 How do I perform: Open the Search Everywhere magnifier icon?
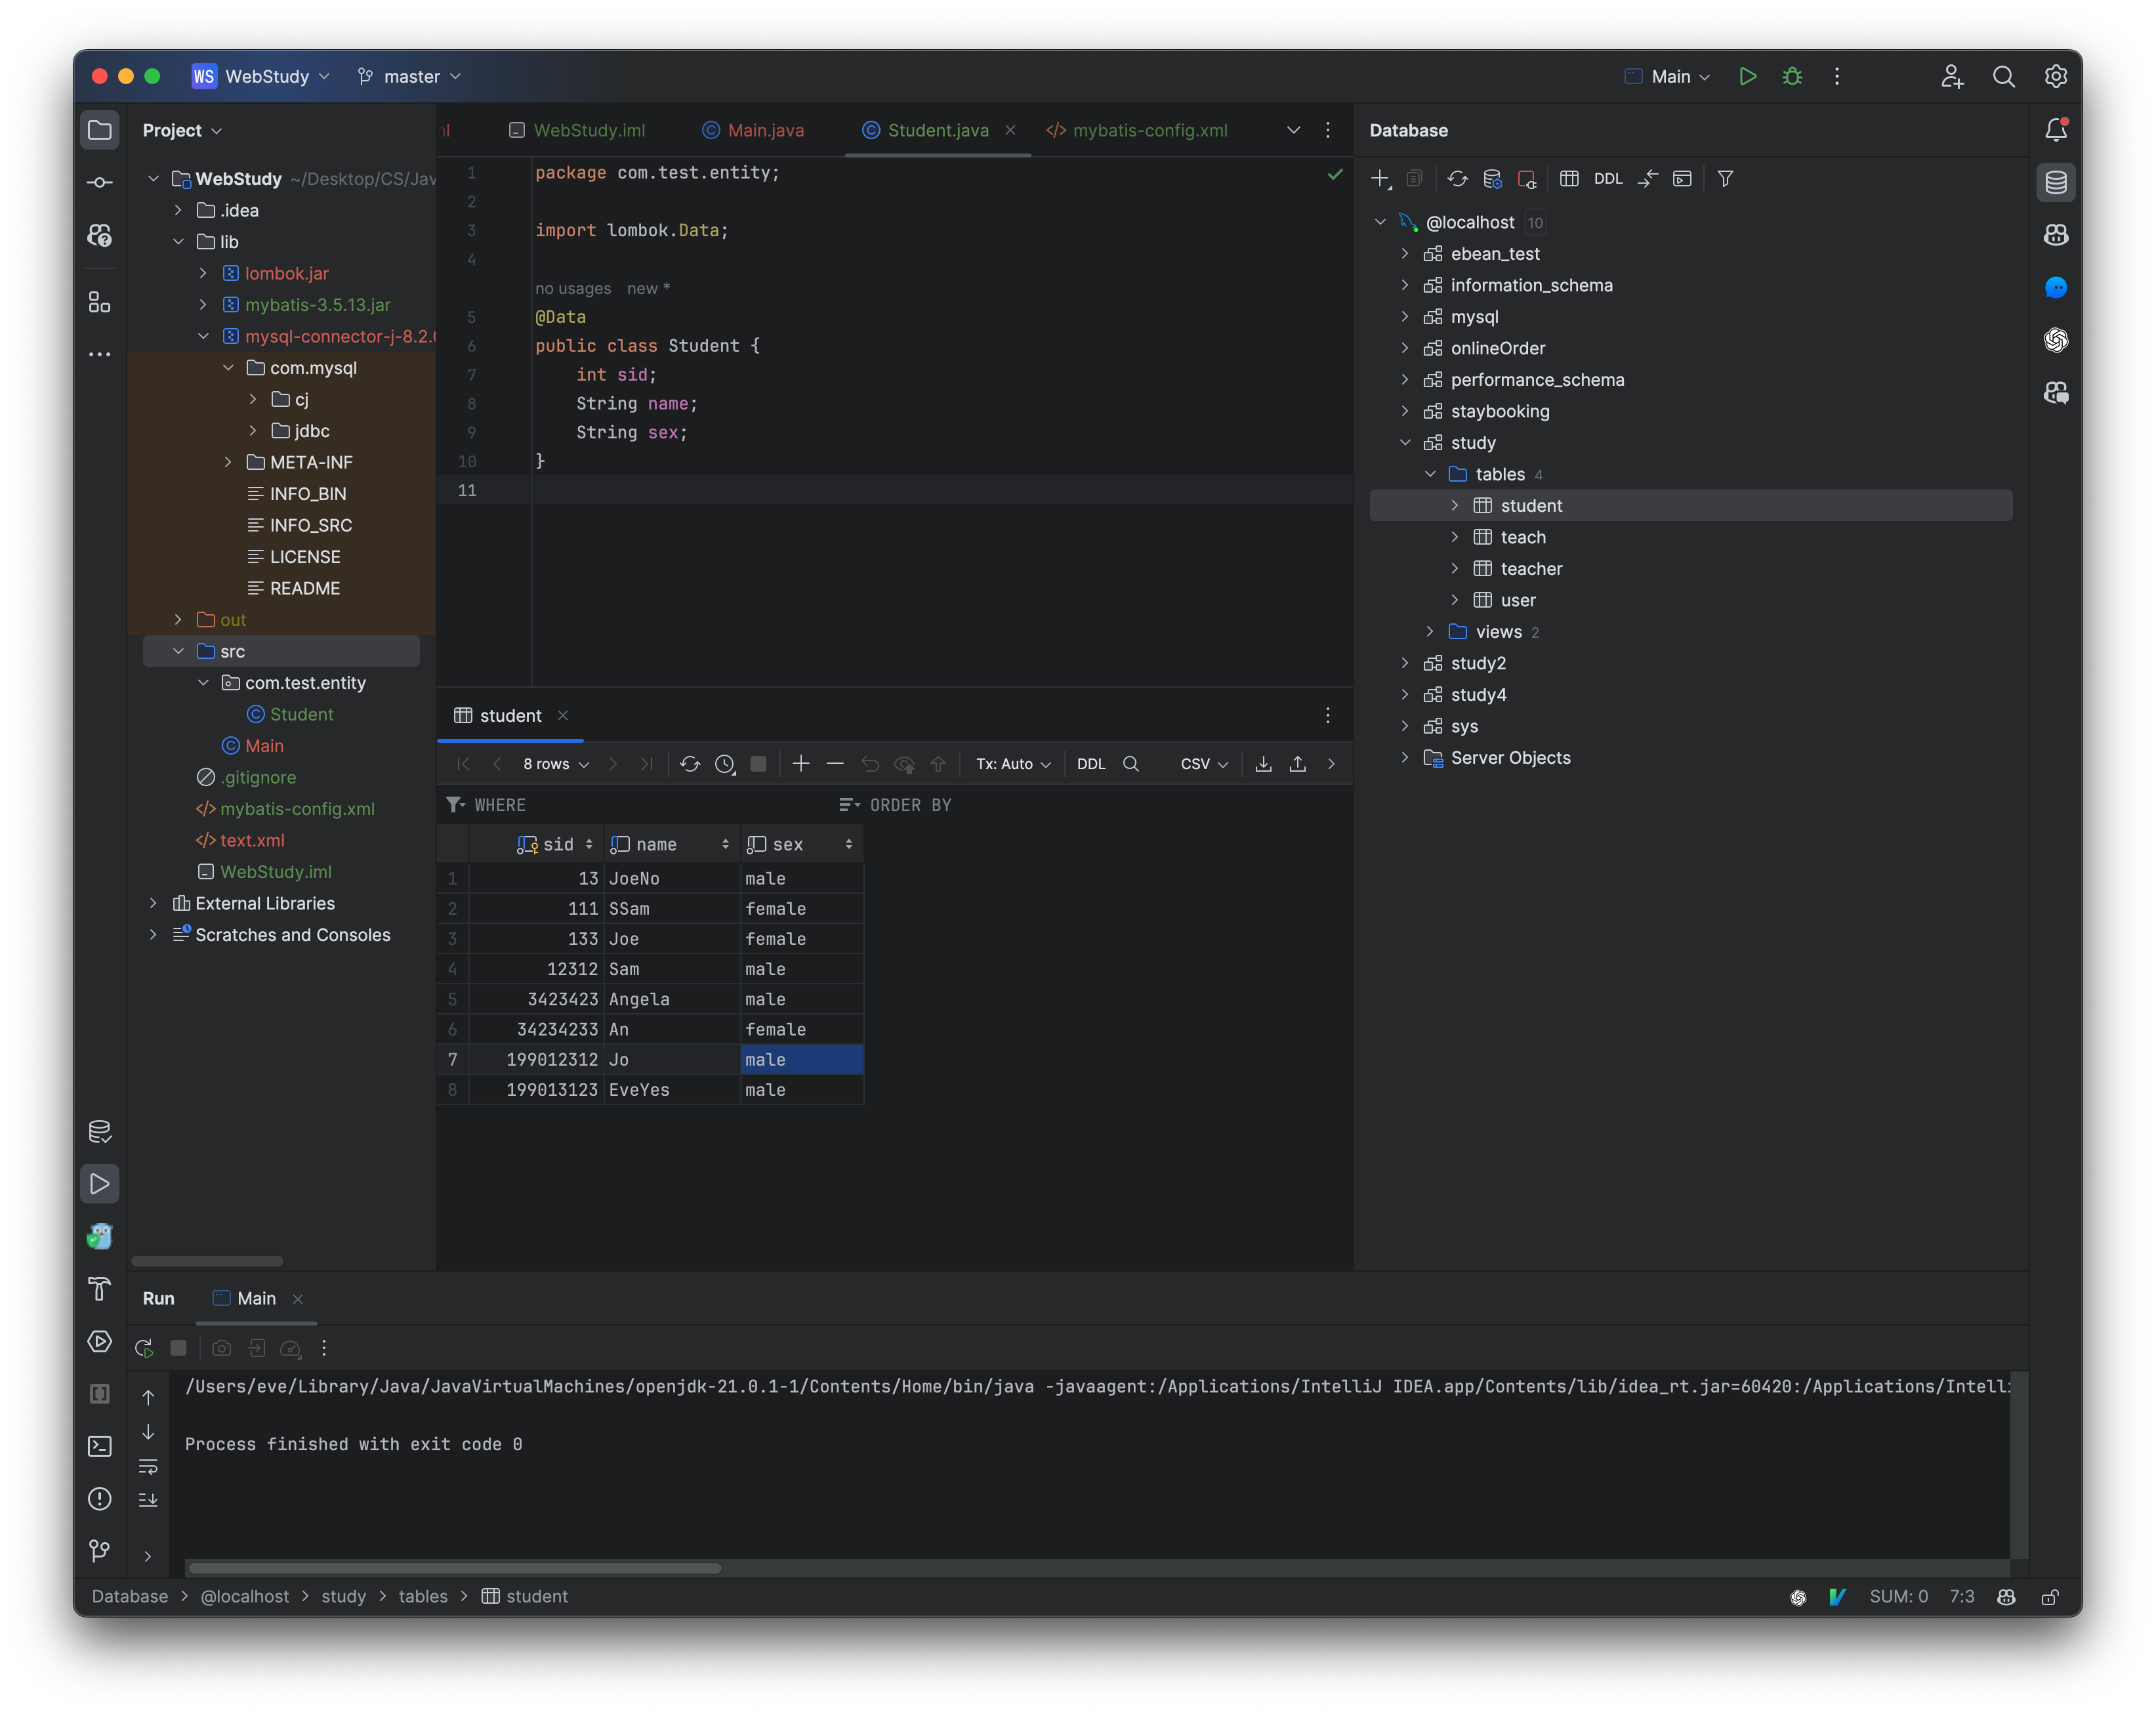point(2004,76)
